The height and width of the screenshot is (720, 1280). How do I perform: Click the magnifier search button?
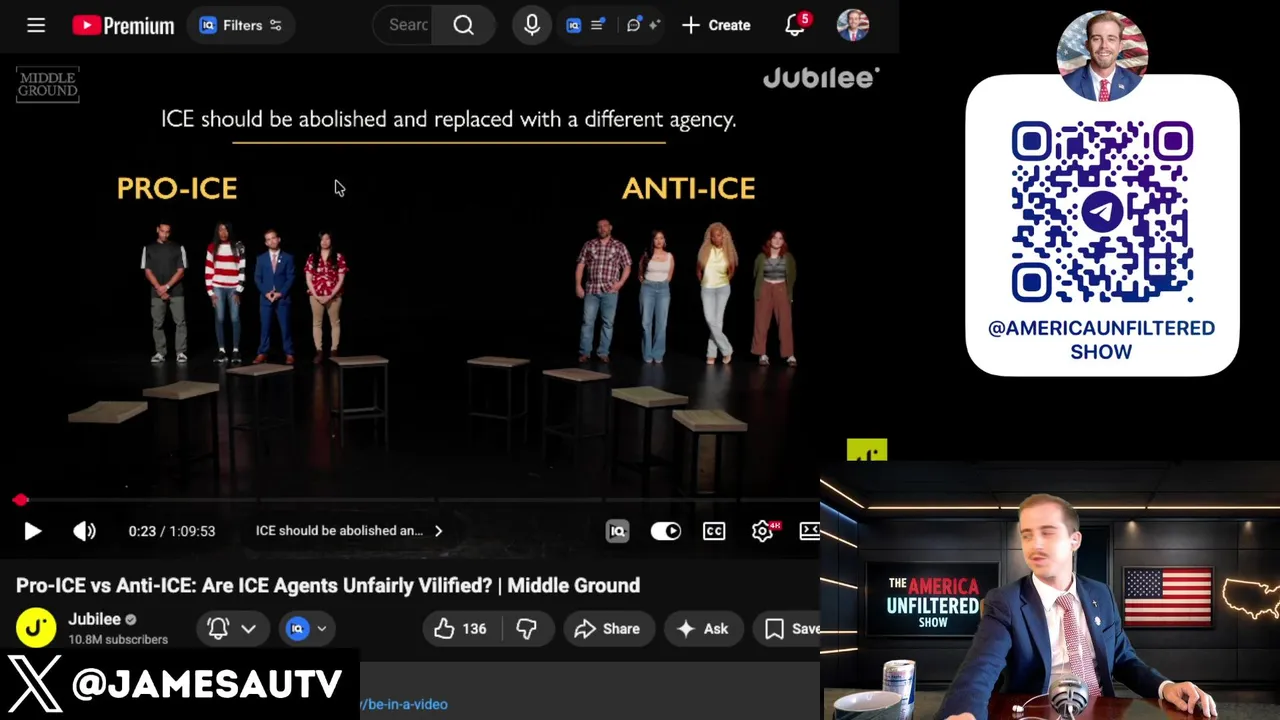(463, 25)
